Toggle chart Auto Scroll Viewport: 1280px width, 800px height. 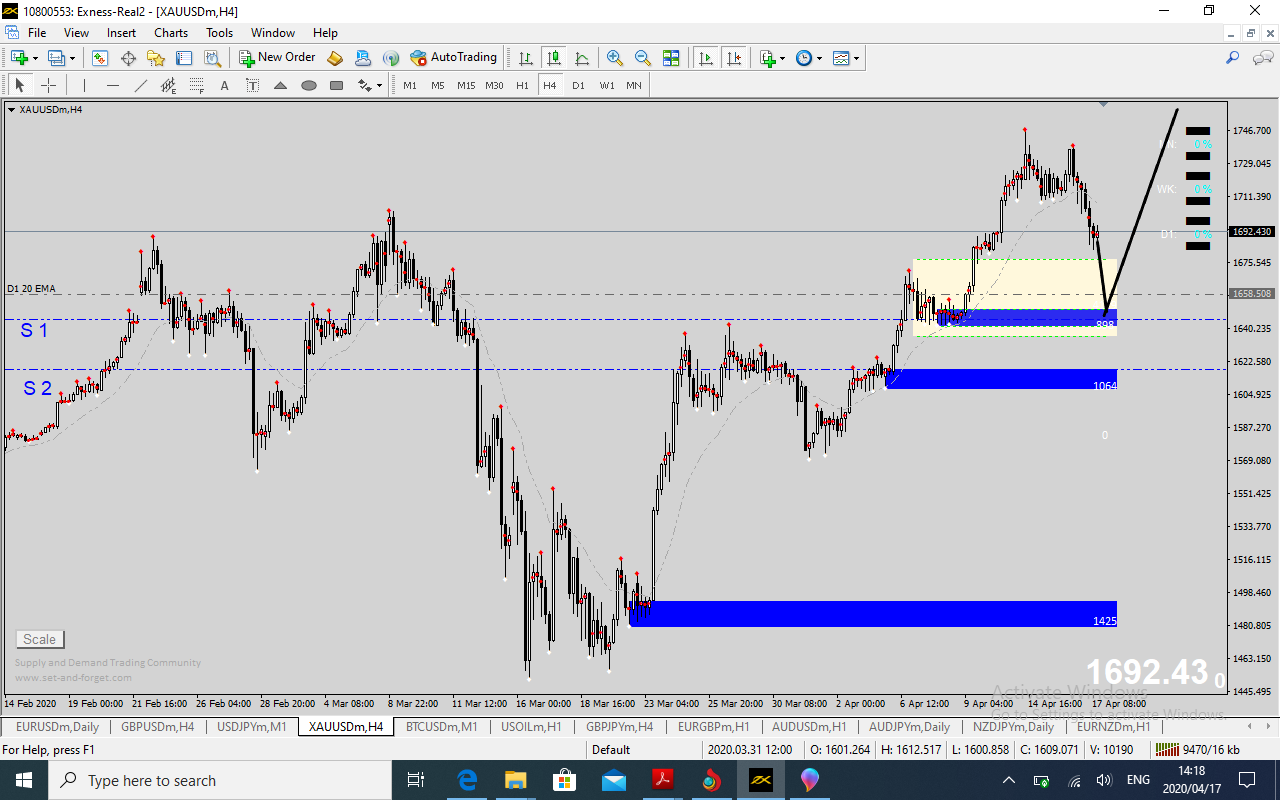(706, 58)
